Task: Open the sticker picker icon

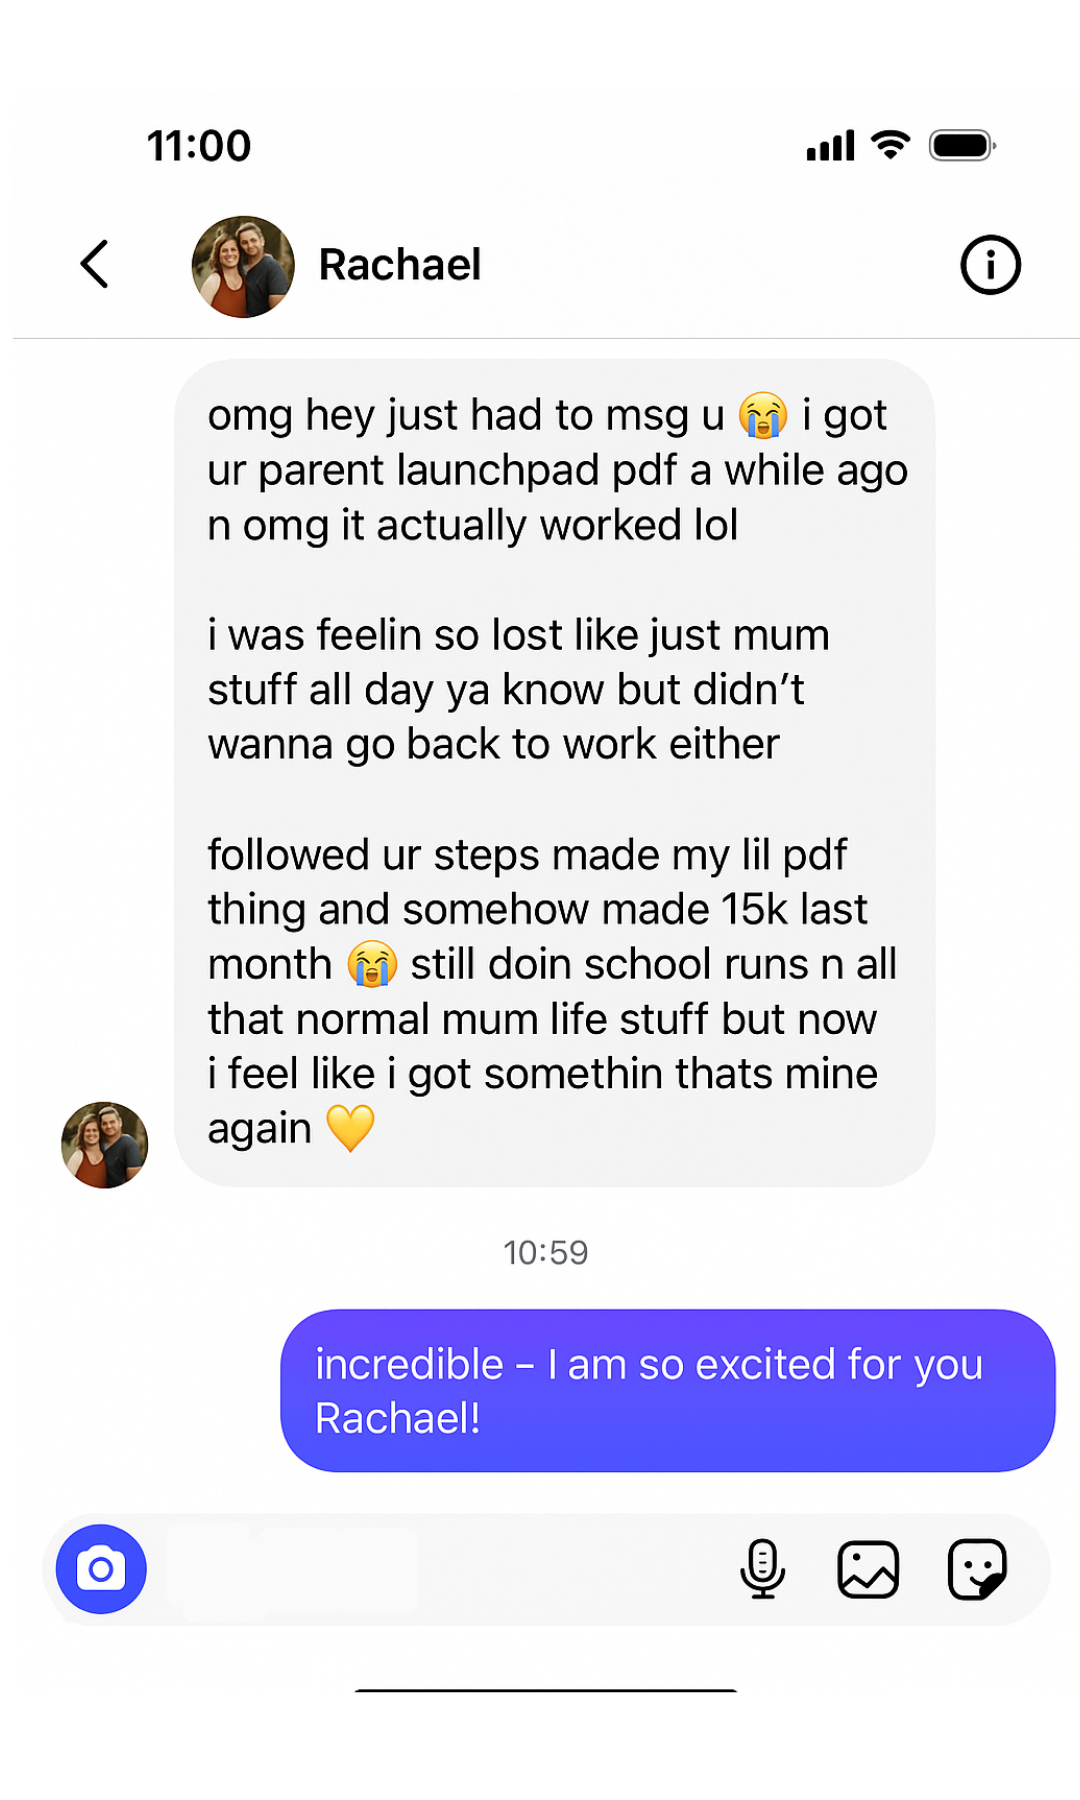Action: (x=977, y=1569)
